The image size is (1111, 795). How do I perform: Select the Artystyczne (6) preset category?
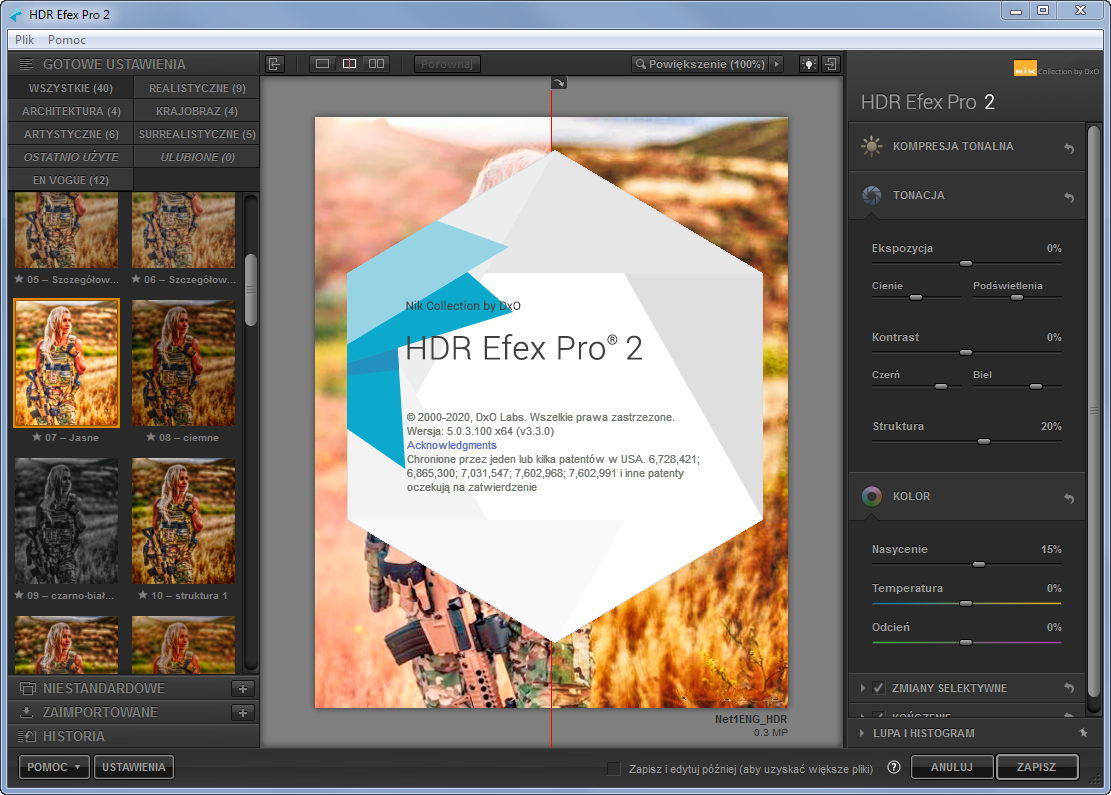pos(70,134)
